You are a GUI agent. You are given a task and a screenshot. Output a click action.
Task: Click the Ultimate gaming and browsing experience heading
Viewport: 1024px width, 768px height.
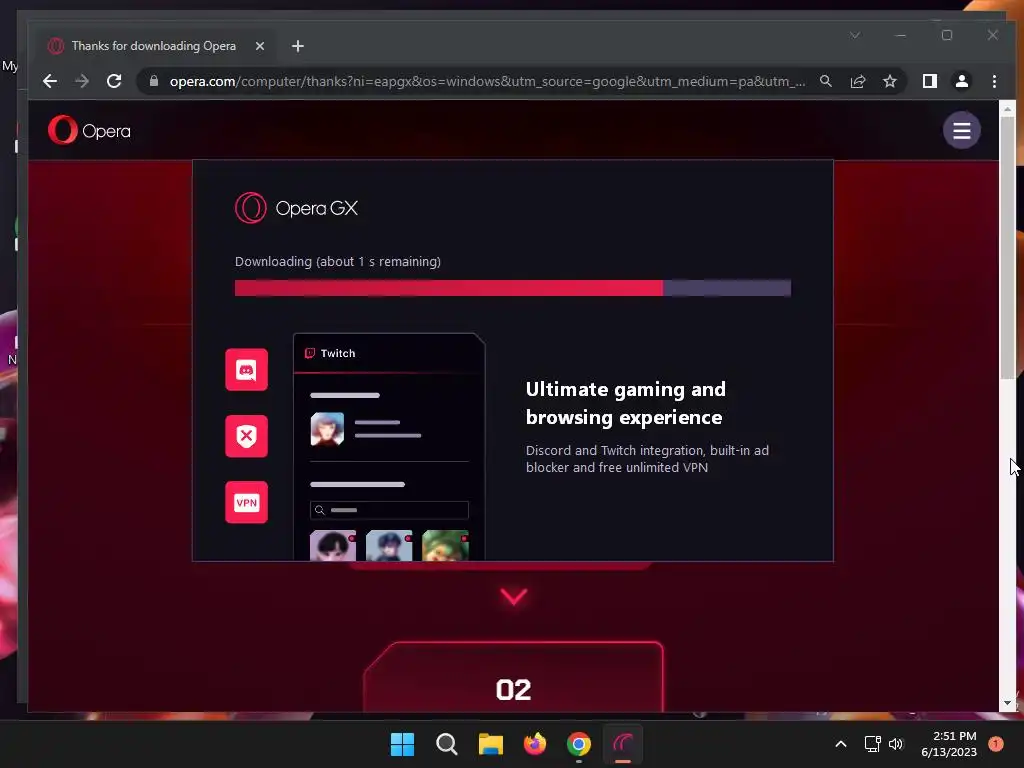click(626, 403)
